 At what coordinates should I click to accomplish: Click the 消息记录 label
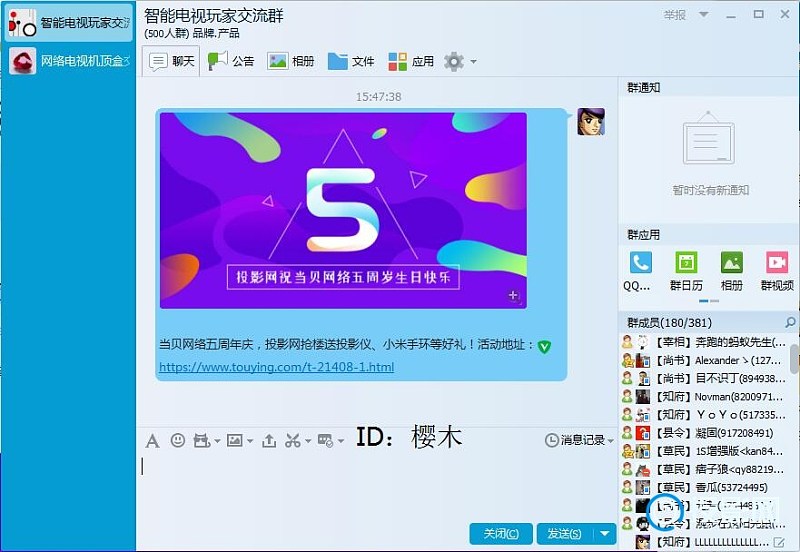click(x=582, y=440)
